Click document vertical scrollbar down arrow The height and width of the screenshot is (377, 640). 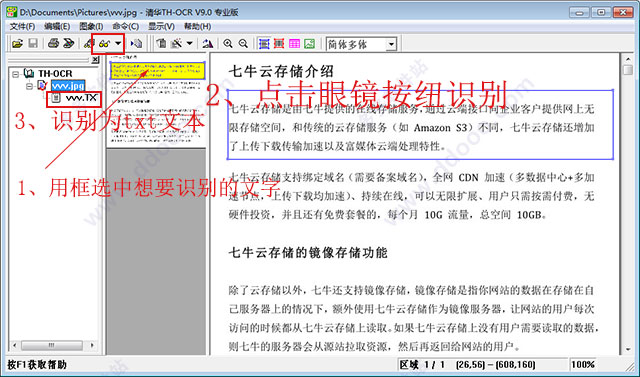(628, 349)
